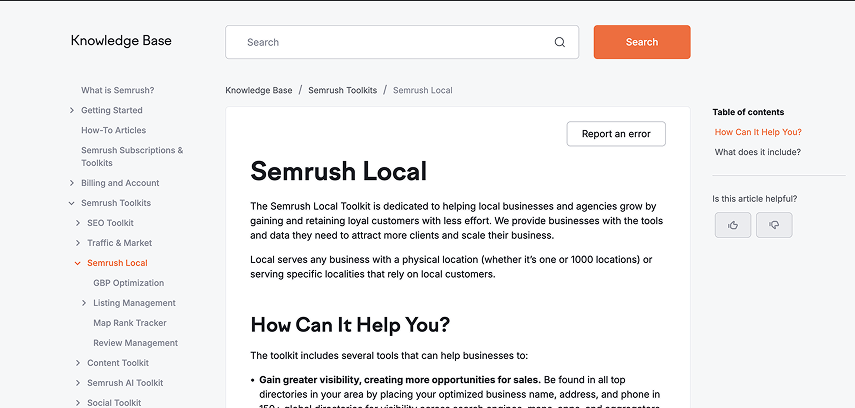Click the thumbs up helpful icon
Viewport: 855px width, 408px height.
tap(733, 225)
